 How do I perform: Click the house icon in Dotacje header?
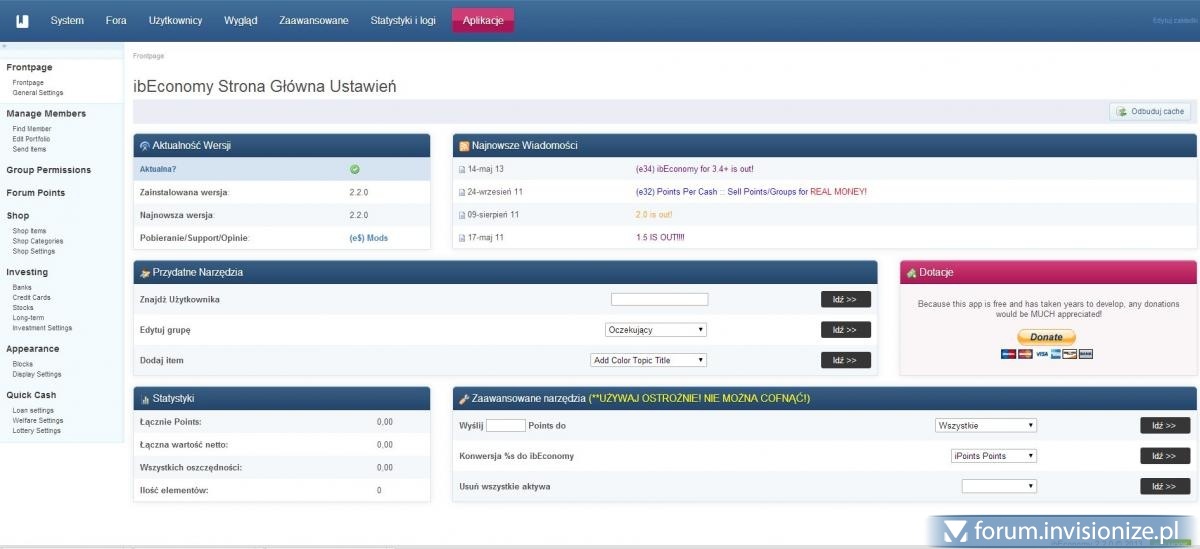[910, 272]
